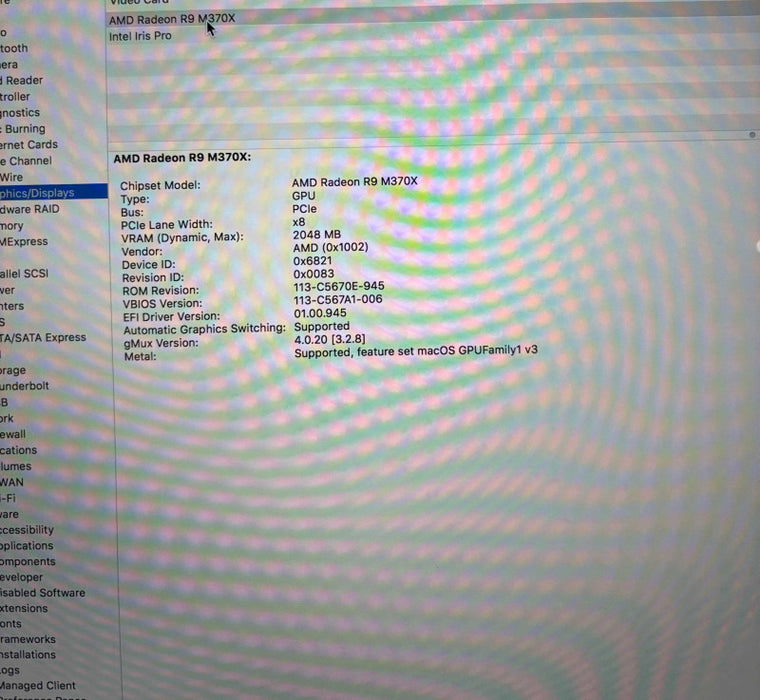Click the Type value 'GPU'
Screen dimensions: 760x700
[x=303, y=196]
